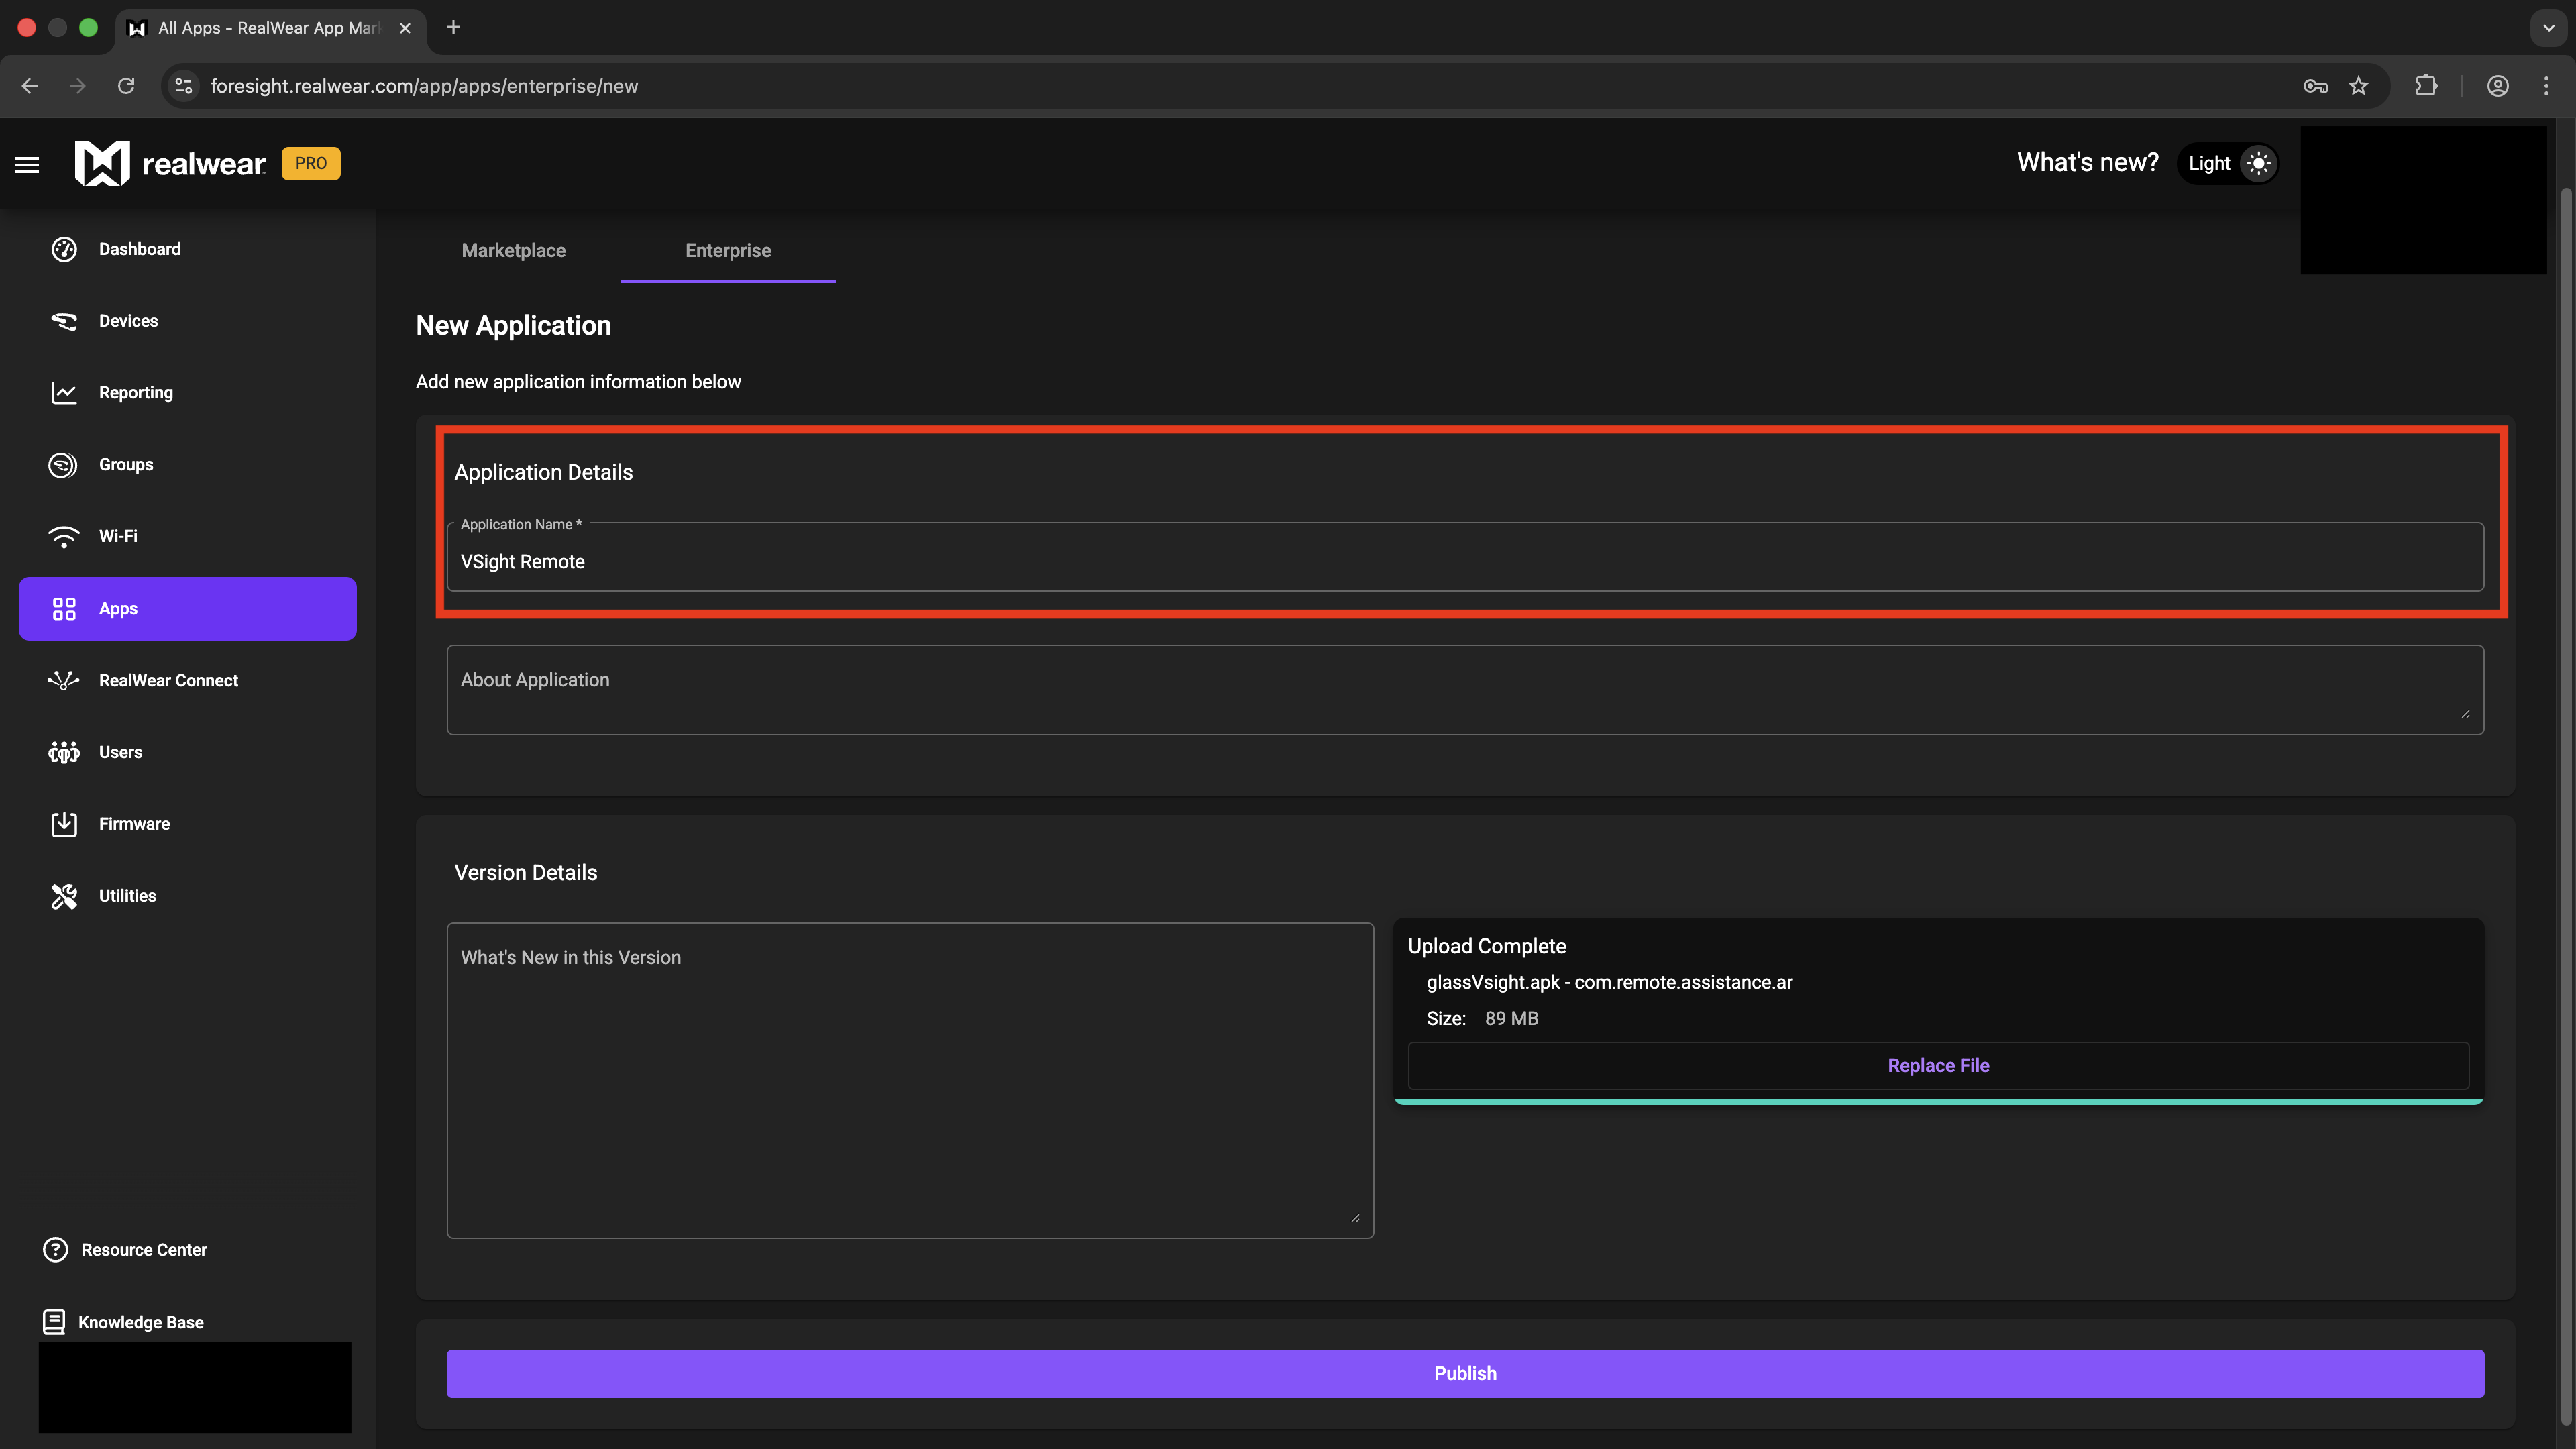Switch to the Enterprise tab
Screen dimensions: 2576x1449
(728, 251)
